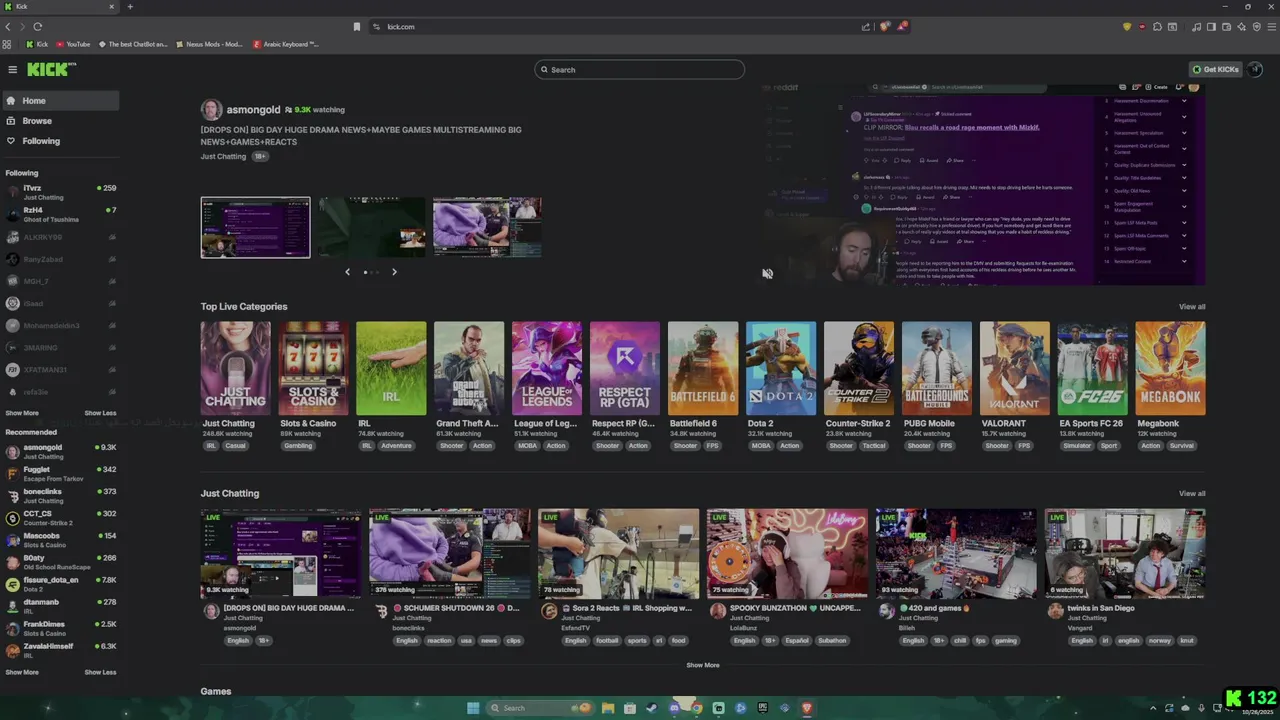Viewport: 1280px width, 720px height.
Task: Open ITwrz in the Following list
Action: (x=60, y=192)
